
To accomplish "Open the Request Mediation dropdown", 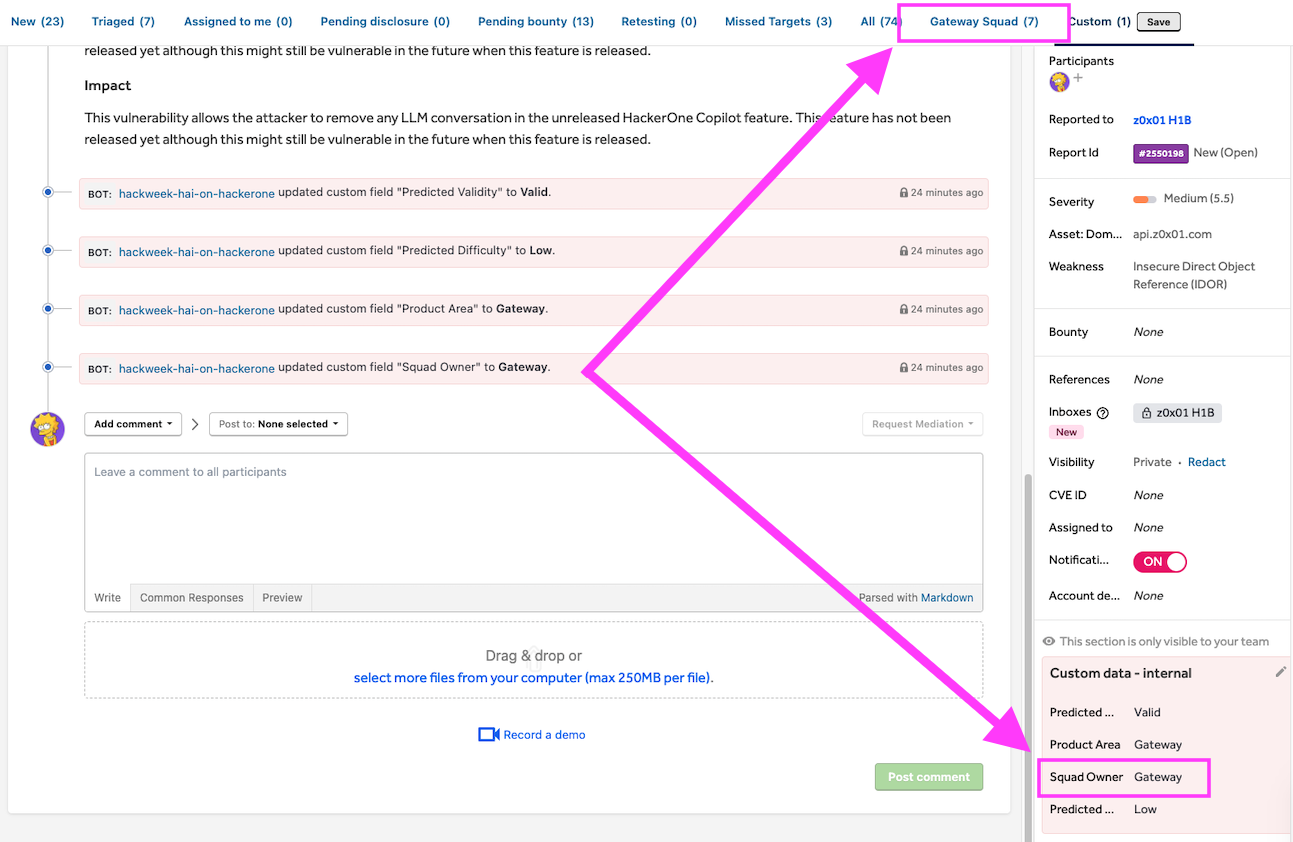I will click(922, 424).
